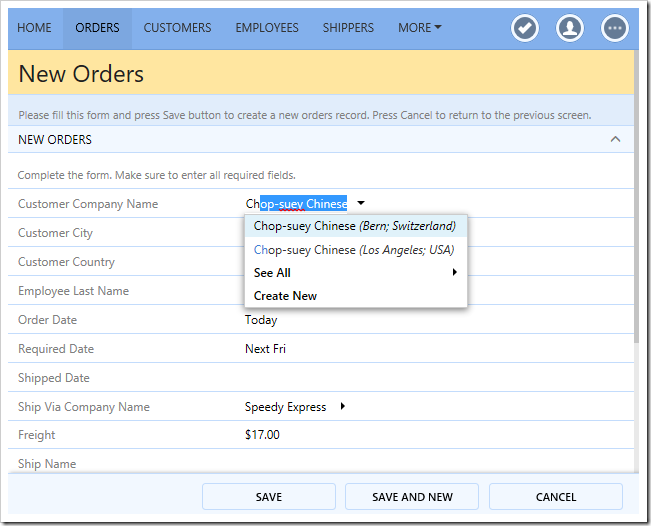Click the Customer Company Name input field
The height and width of the screenshot is (526, 651).
click(296, 203)
